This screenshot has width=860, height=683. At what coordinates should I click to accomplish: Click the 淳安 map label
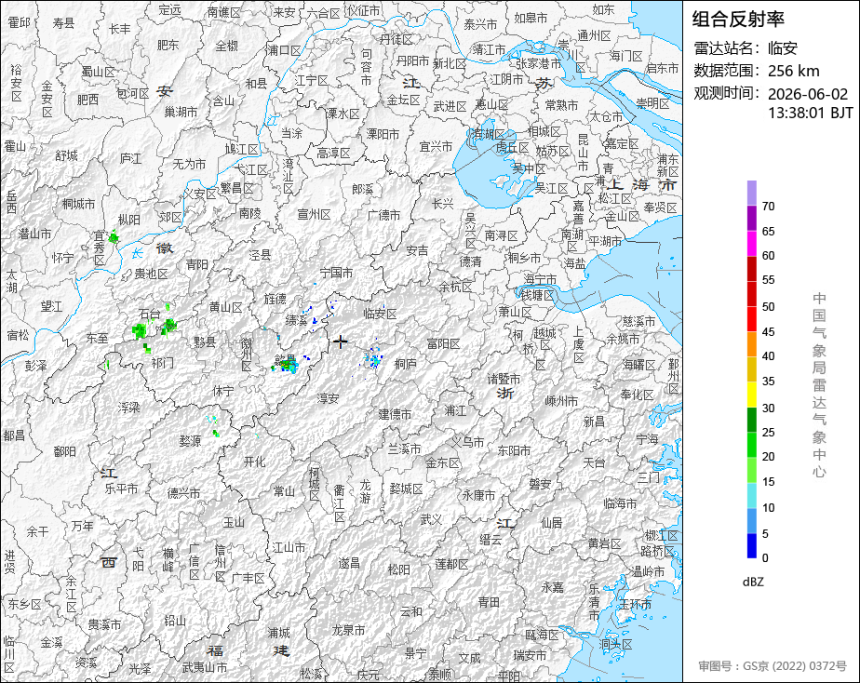[328, 399]
